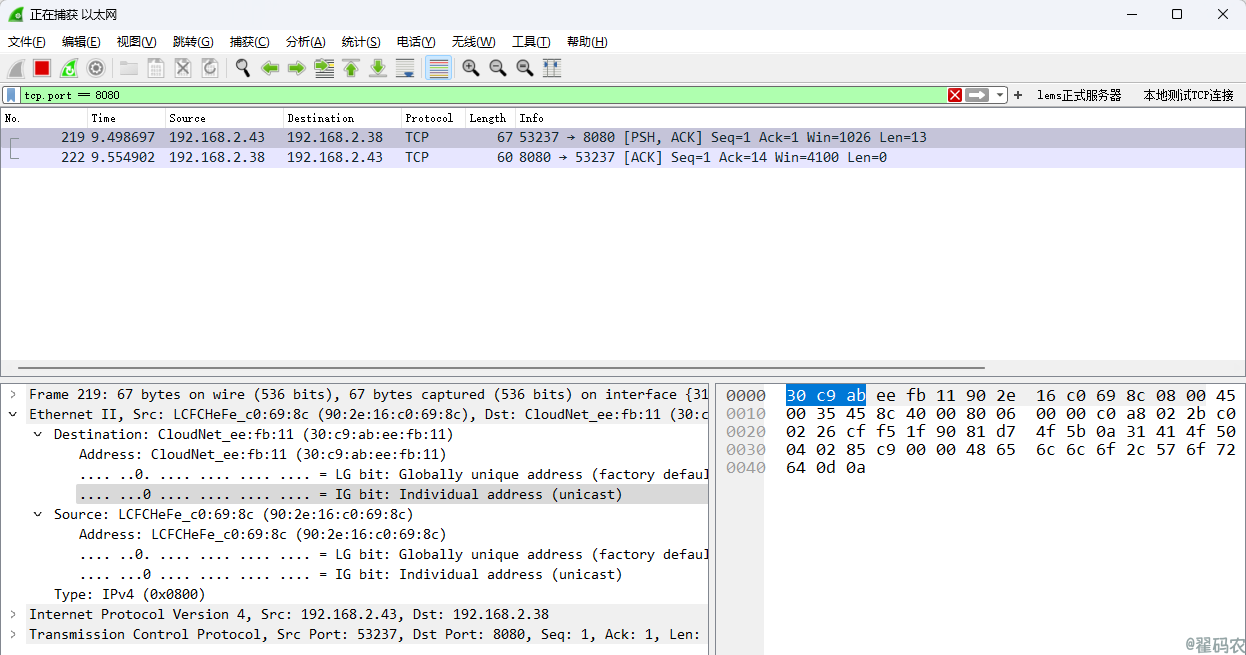Viewport: 1246px width, 655px height.
Task: Toggle packet list colorization
Action: [x=438, y=68]
